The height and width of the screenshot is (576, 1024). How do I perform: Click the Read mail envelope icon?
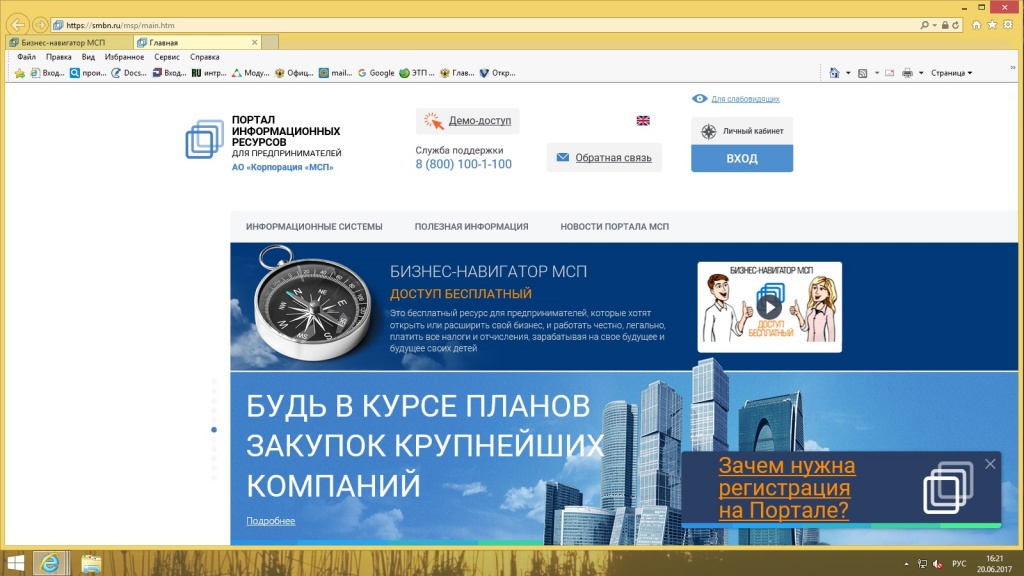889,73
